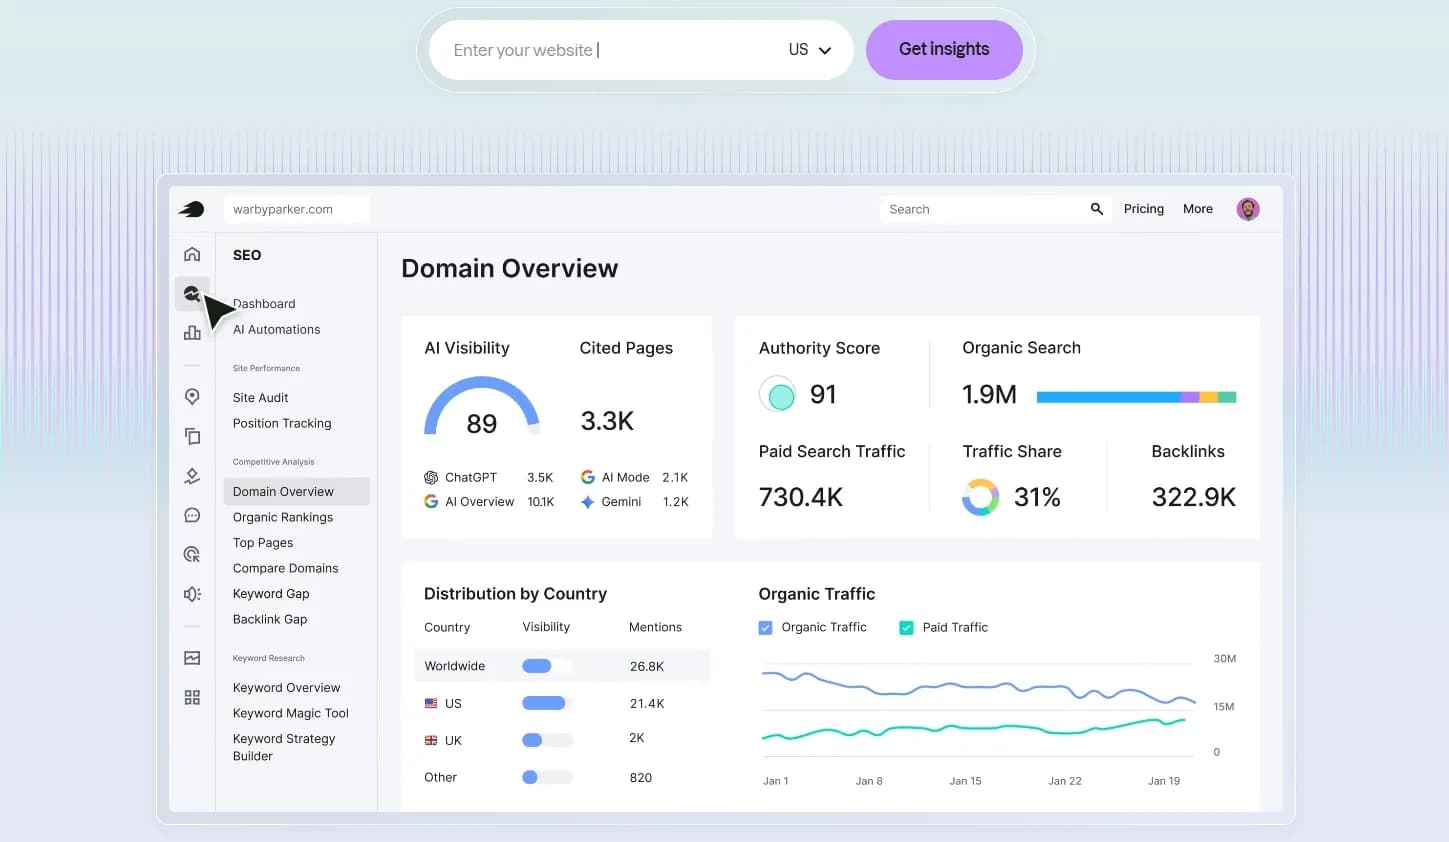
Task: Open the user avatar menu
Action: [x=1248, y=209]
